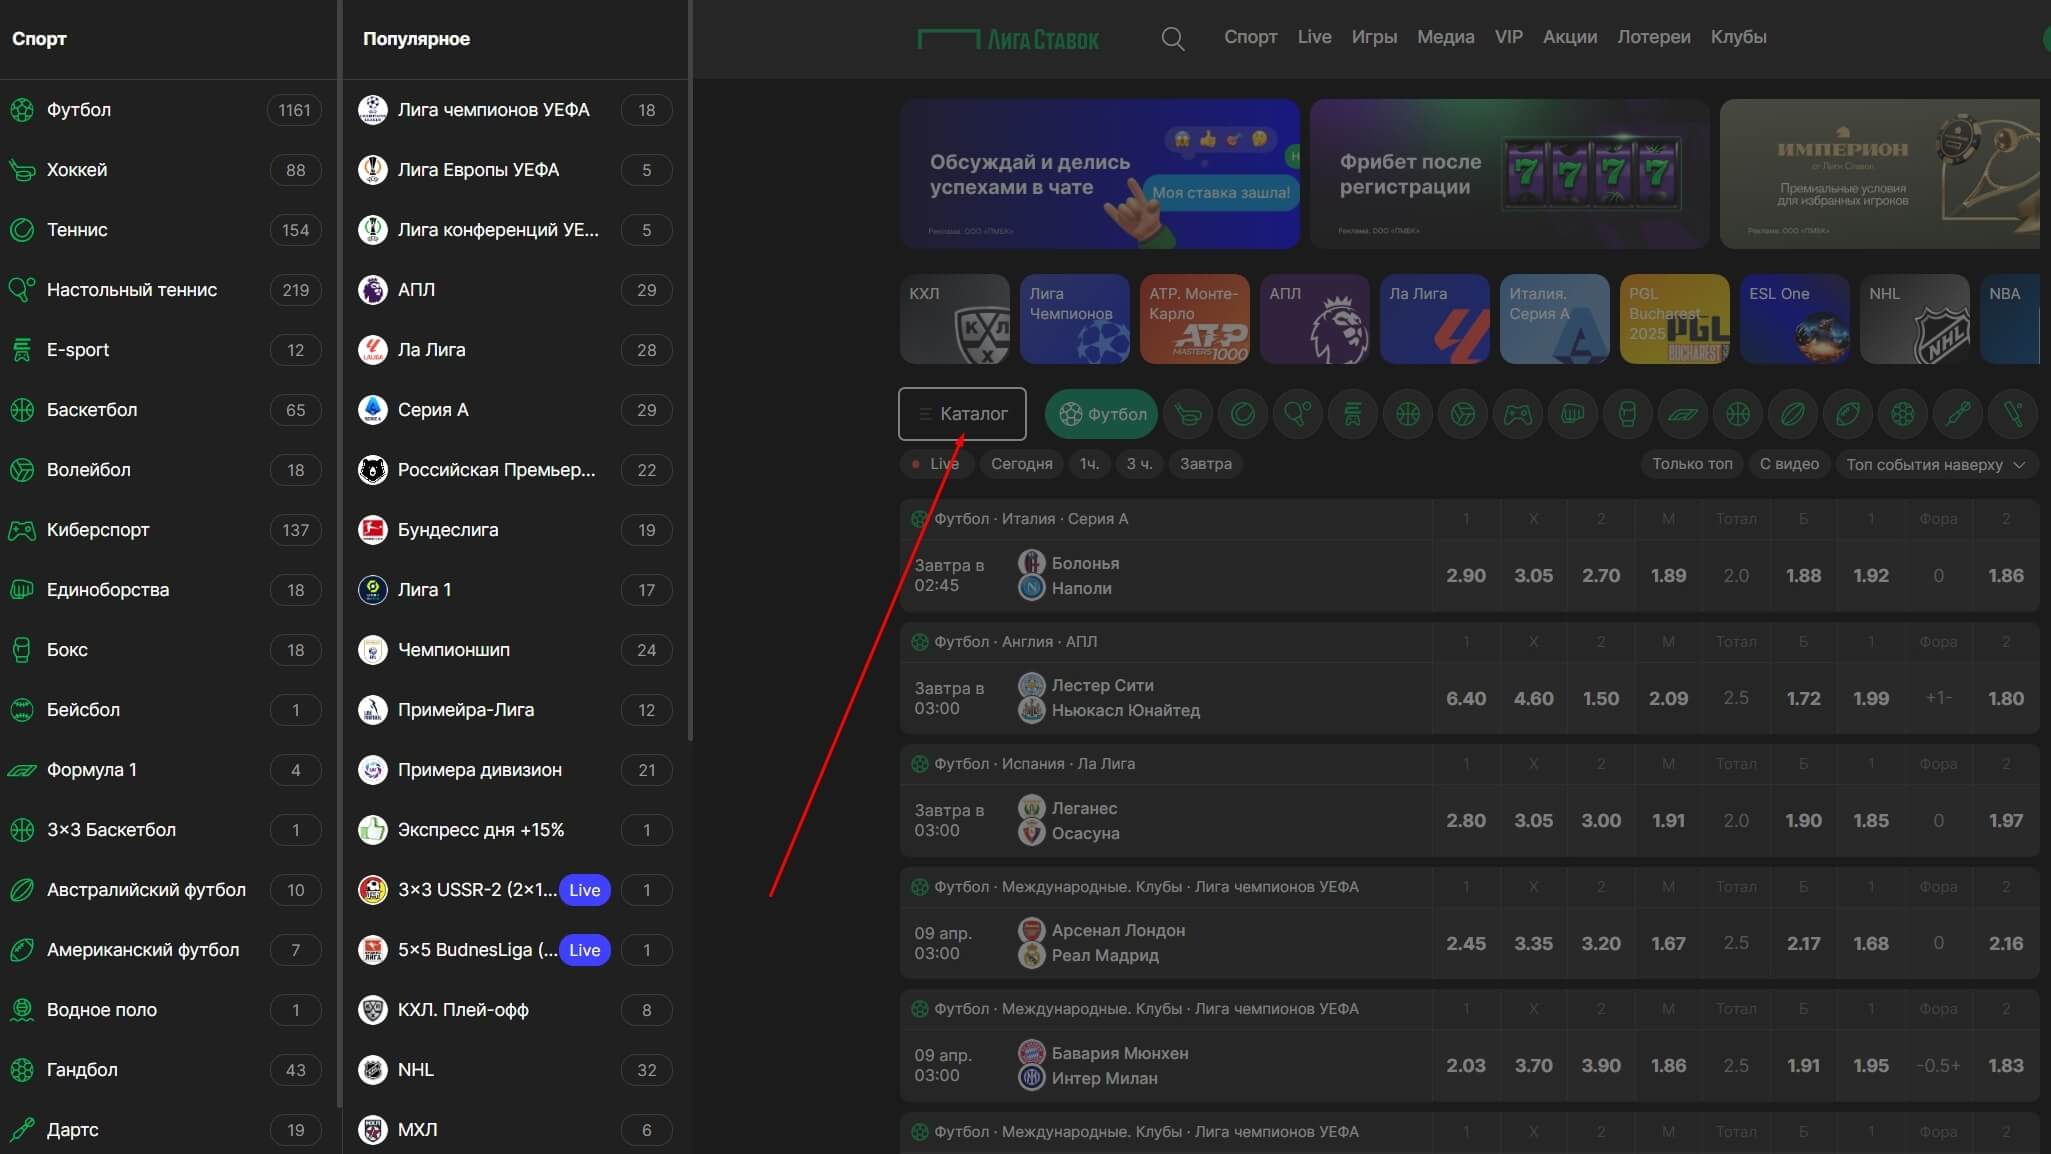Select the Formula 1 car icon in filter row
This screenshot has width=2051, height=1154.
(x=1683, y=414)
